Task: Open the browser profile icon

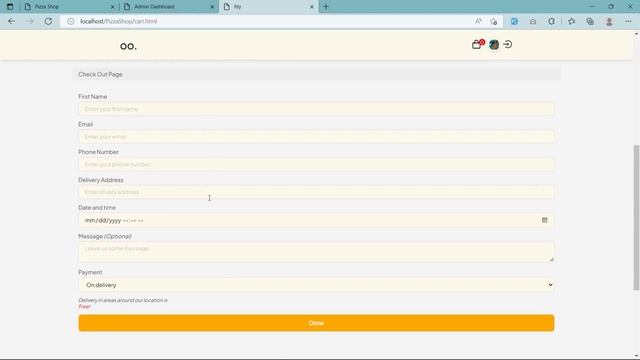Action: pyautogui.click(x=609, y=21)
